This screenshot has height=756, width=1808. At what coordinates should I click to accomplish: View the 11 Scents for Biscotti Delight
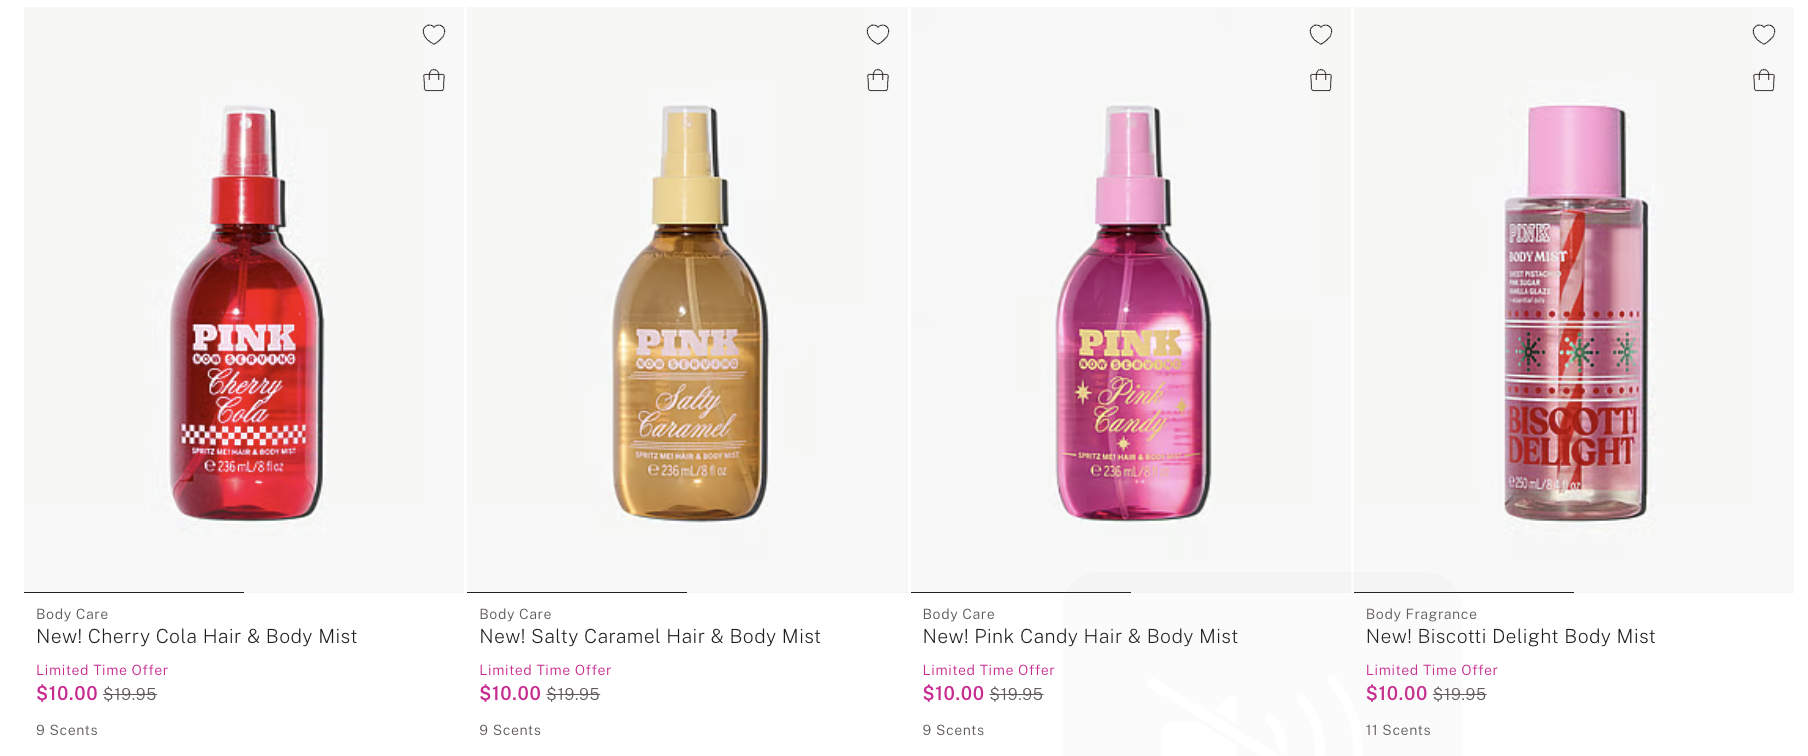[x=1398, y=730]
